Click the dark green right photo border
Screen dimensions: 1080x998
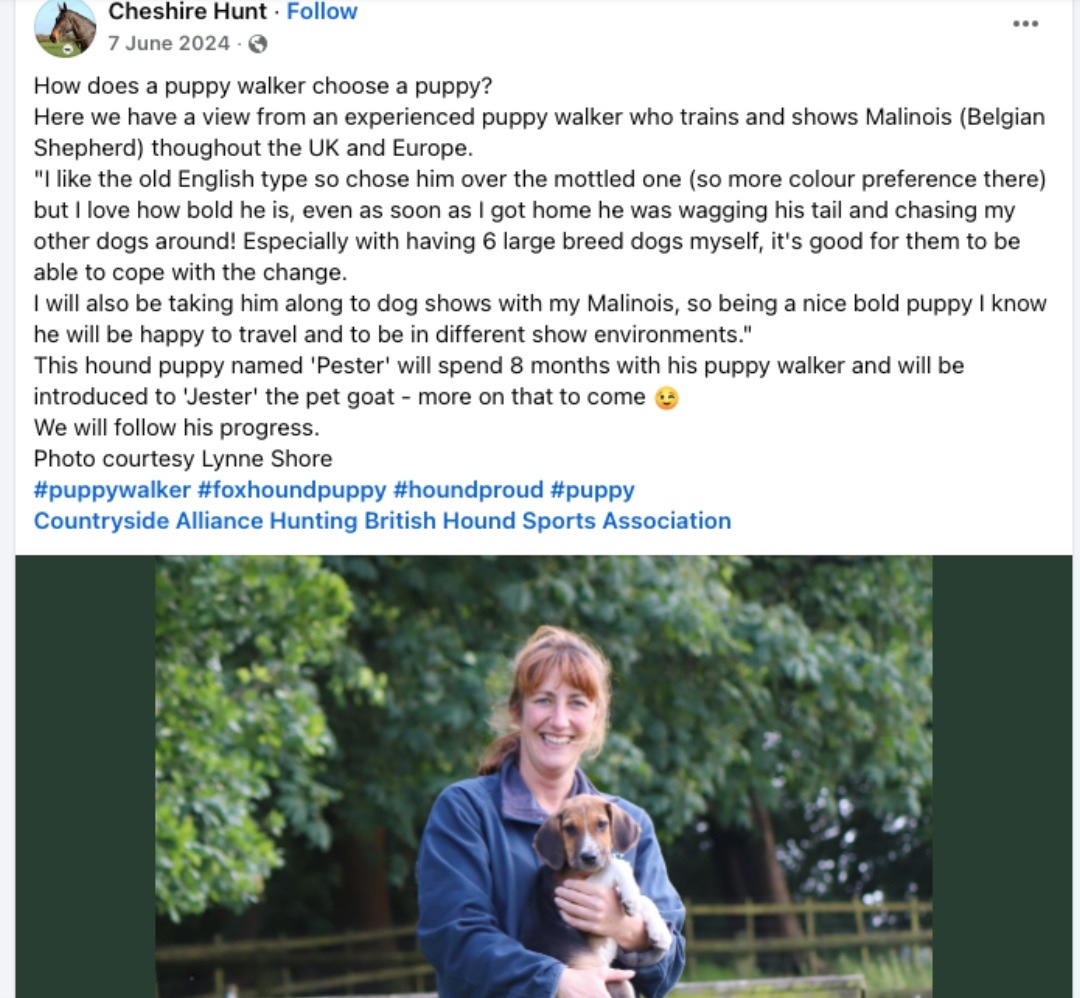point(1002,776)
